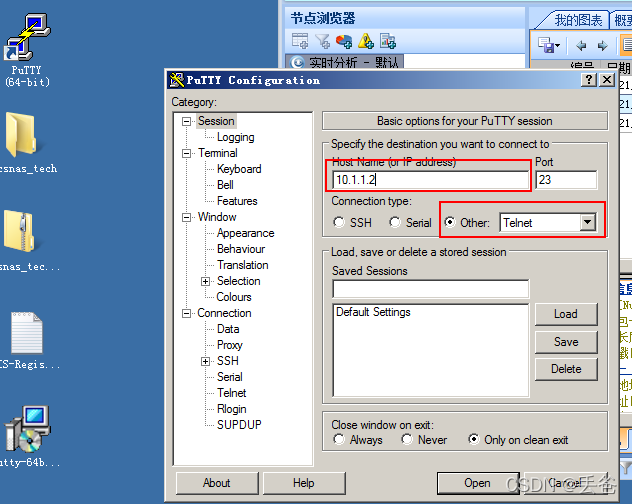Click the Help button
This screenshot has width=632, height=504.
(x=304, y=483)
